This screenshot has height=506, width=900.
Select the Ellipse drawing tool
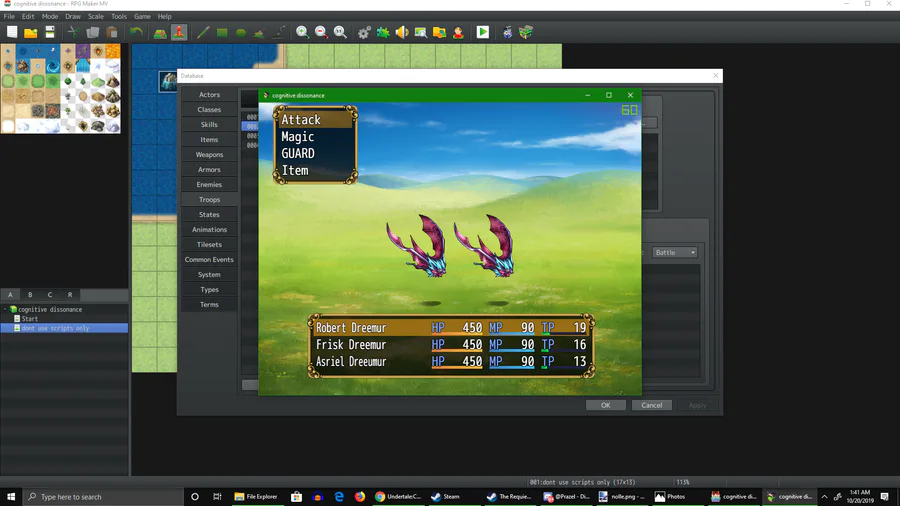pyautogui.click(x=240, y=32)
